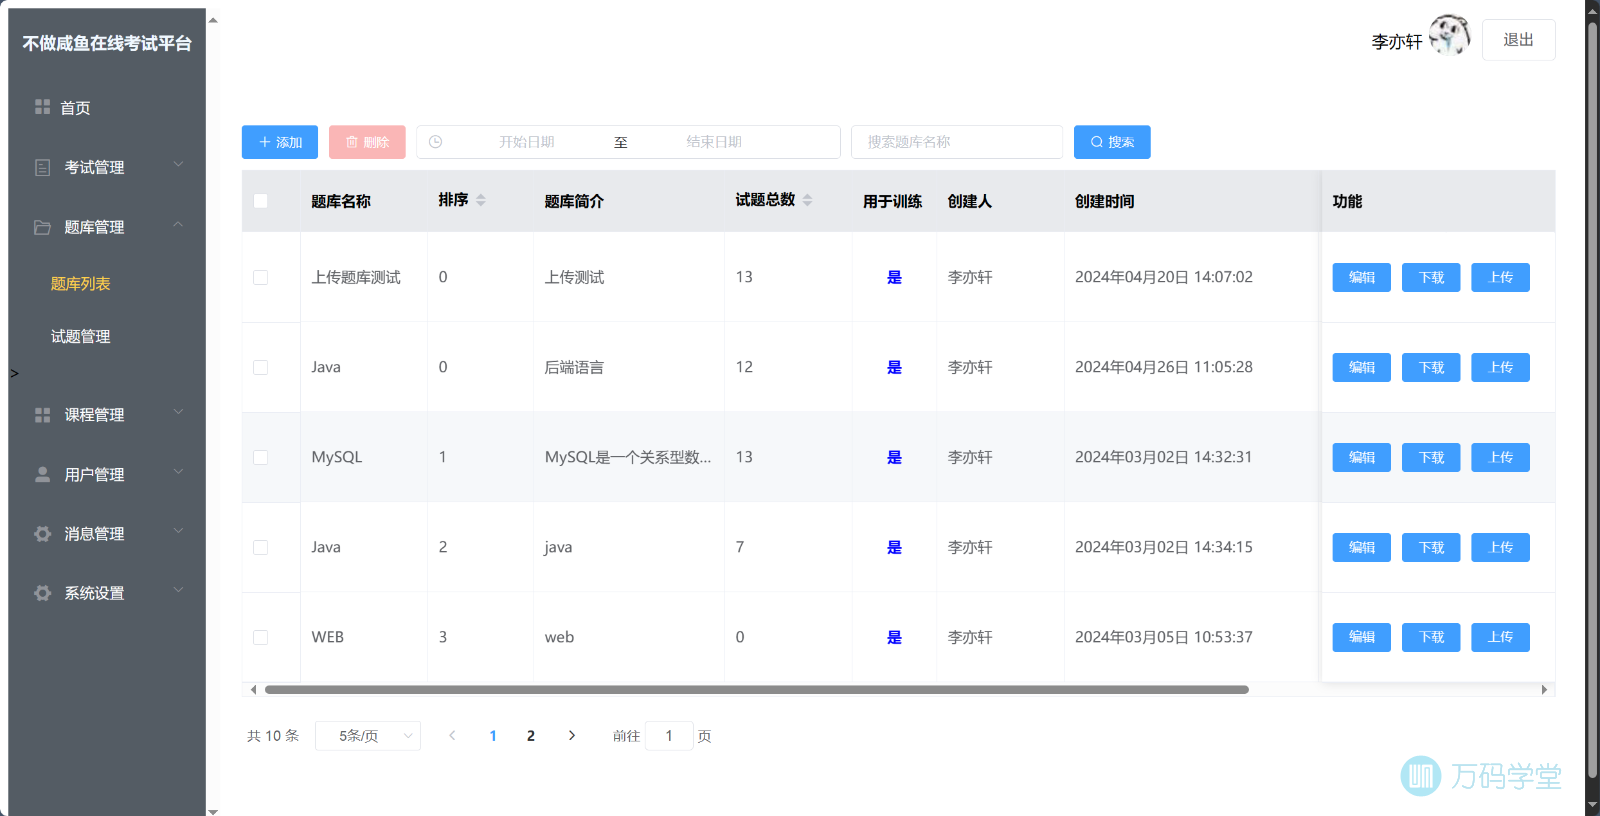Viewport: 1600px width, 816px height.
Task: Check the row for 上传题库测试
Action: (x=261, y=277)
